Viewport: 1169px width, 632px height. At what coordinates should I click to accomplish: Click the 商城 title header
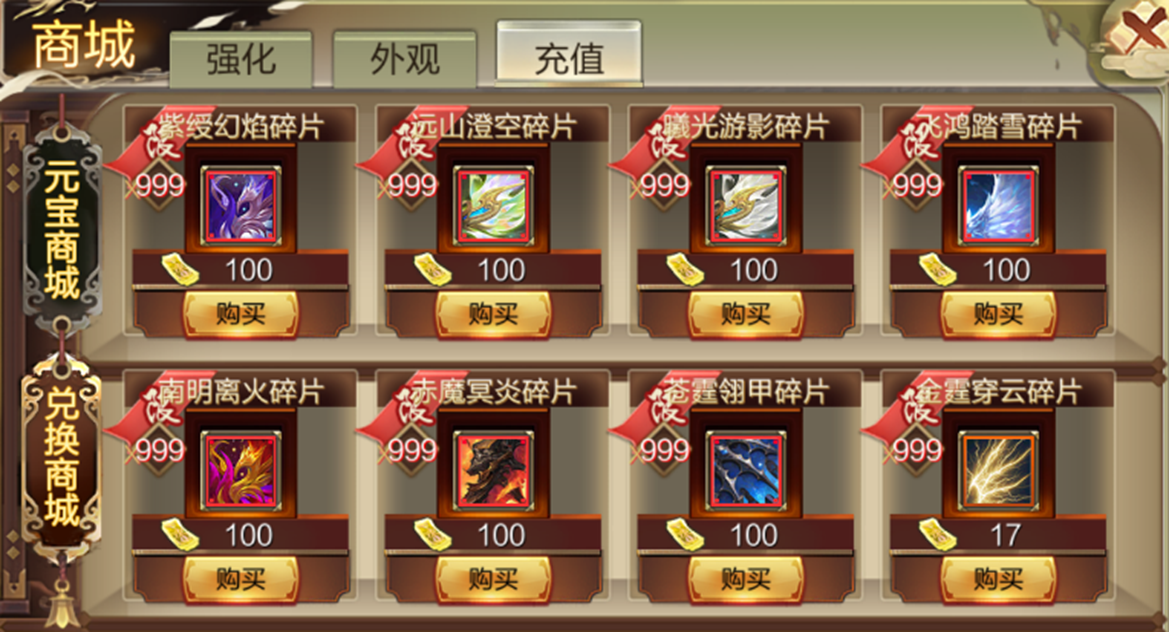click(84, 45)
